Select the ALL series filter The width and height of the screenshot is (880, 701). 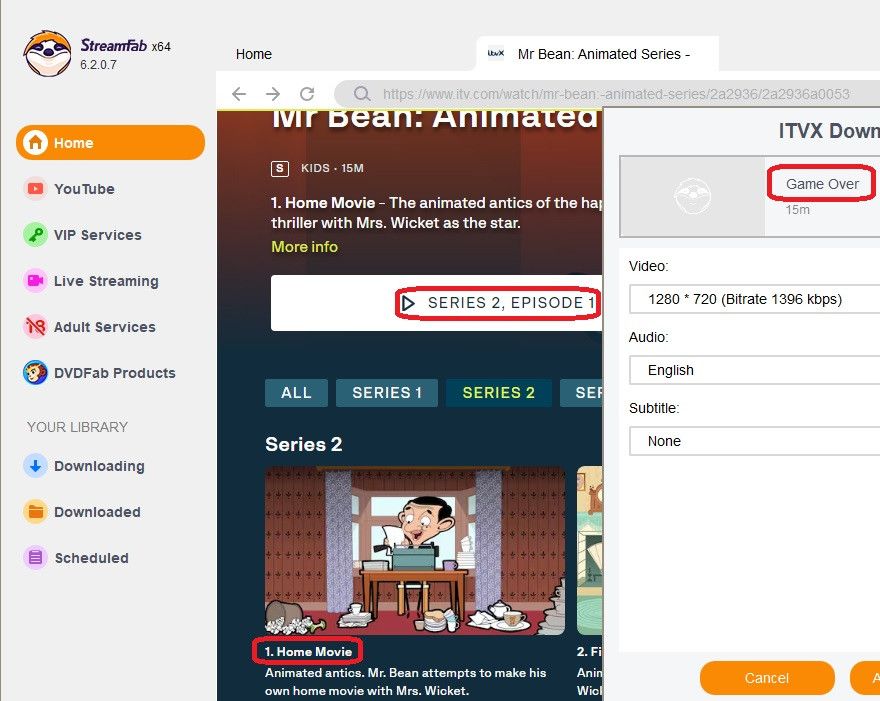(x=296, y=393)
